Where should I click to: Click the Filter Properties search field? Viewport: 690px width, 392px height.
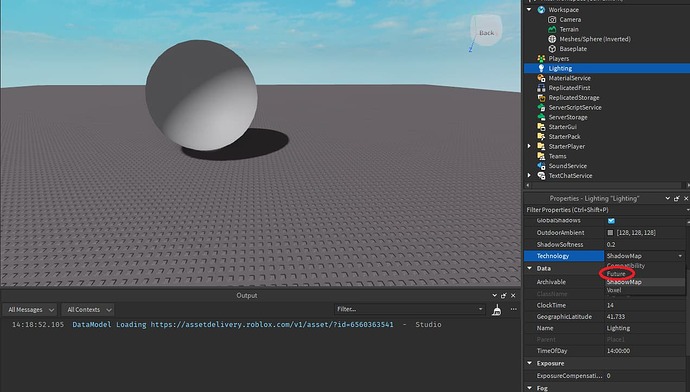pos(605,210)
